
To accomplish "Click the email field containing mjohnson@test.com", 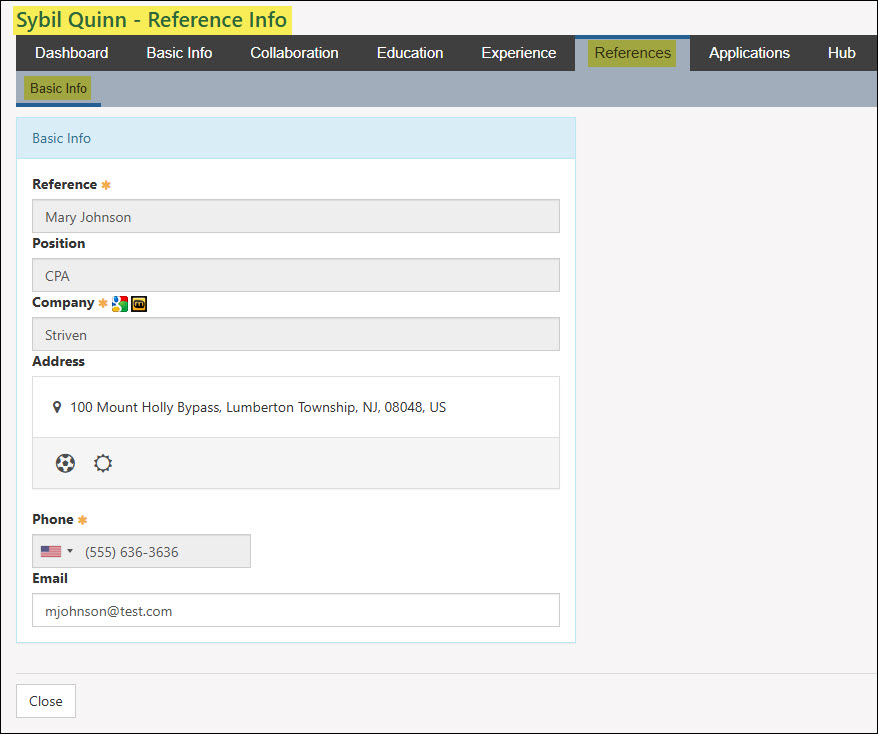I will click(295, 610).
